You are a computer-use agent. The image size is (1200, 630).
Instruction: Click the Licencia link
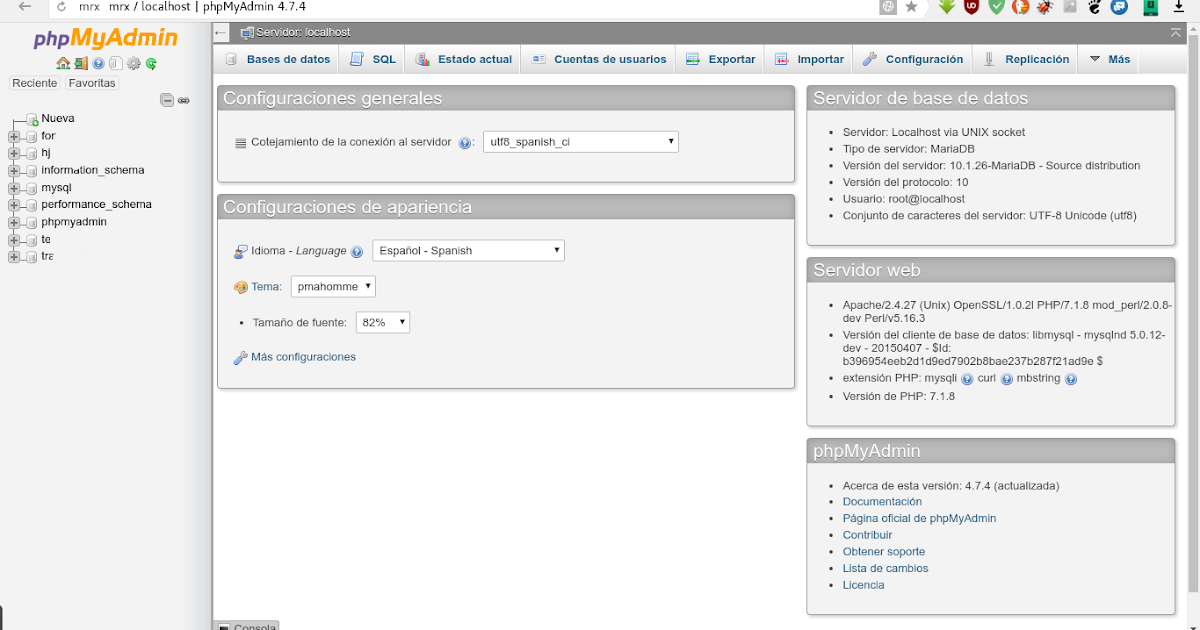863,584
